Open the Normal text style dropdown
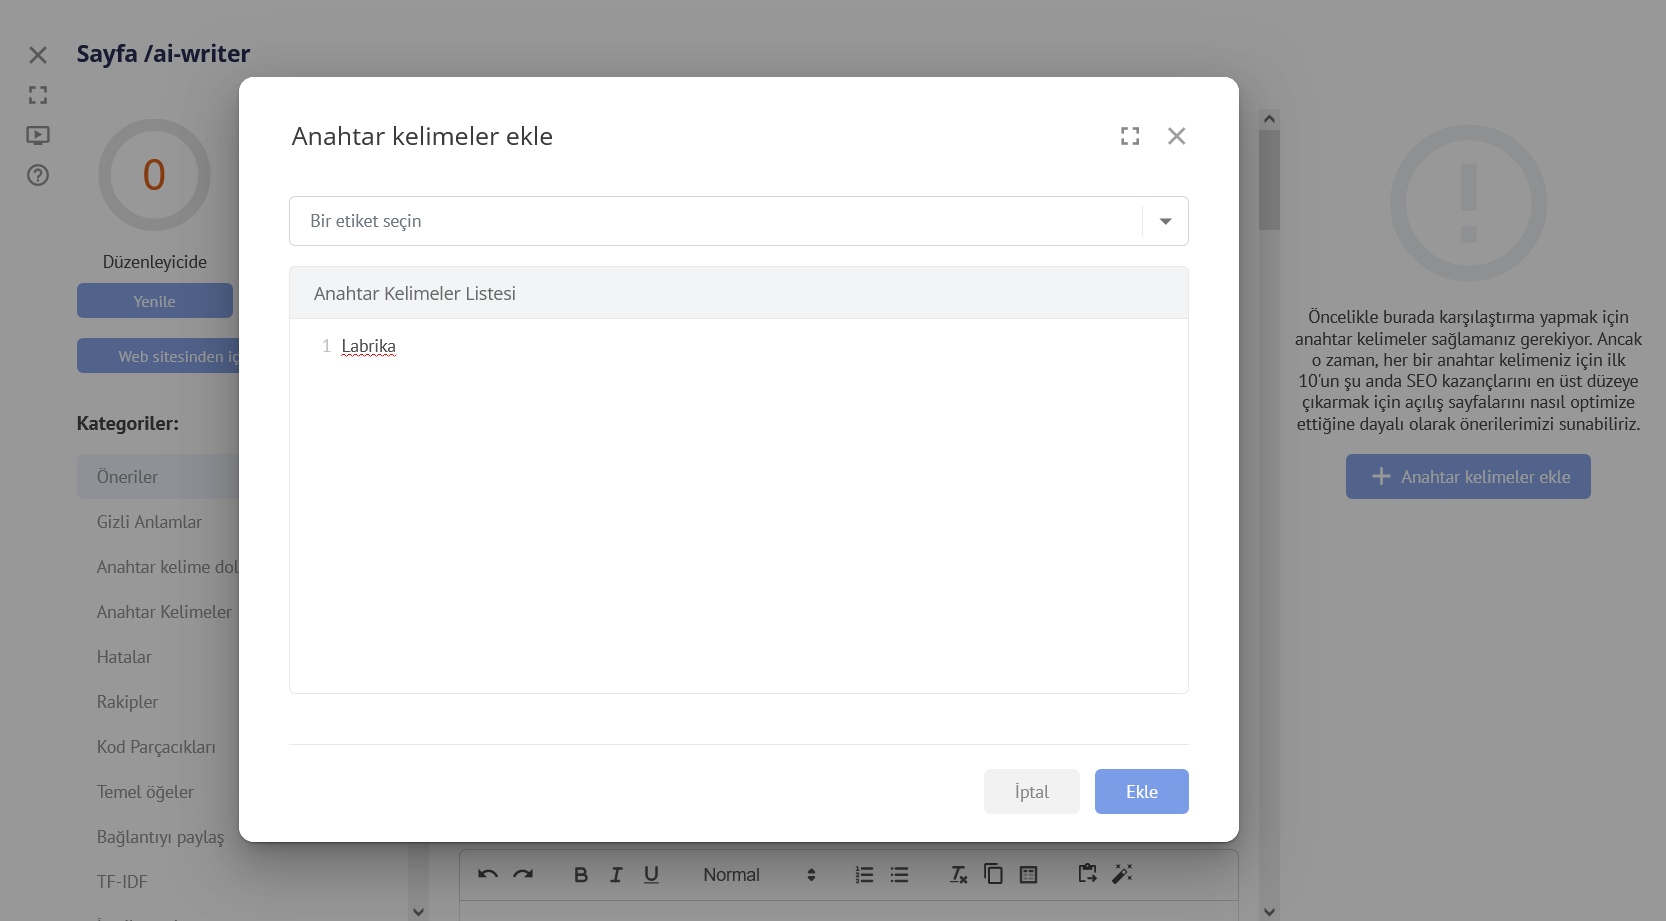The image size is (1666, 921). 759,874
